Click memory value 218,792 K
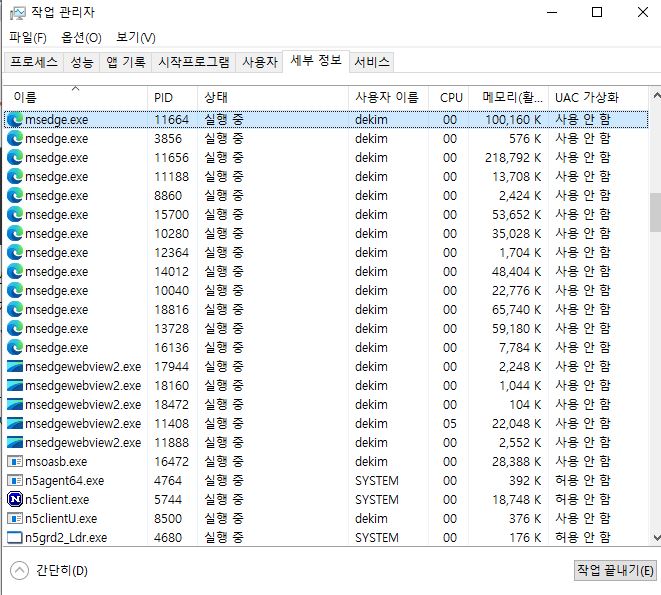The width and height of the screenshot is (661, 595). click(x=513, y=158)
